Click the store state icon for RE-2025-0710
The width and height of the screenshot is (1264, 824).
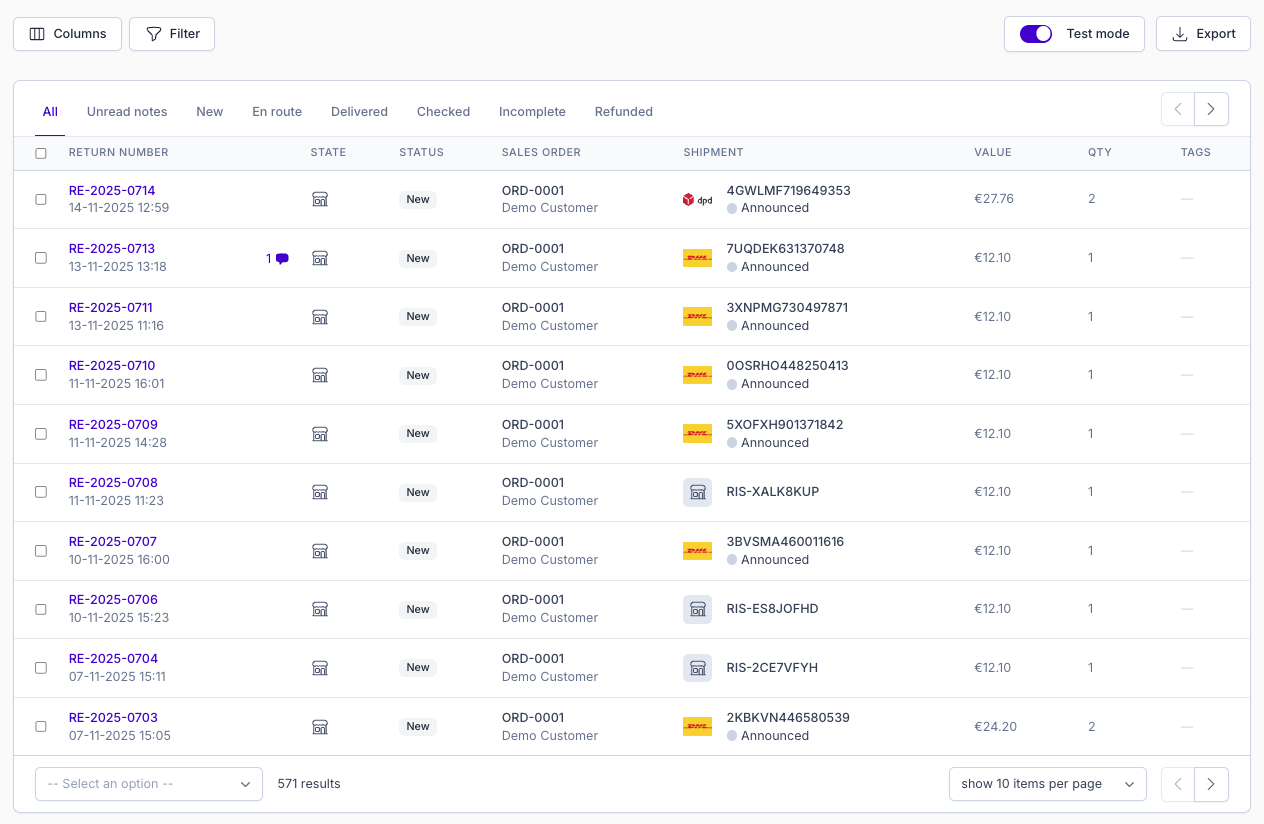pyautogui.click(x=320, y=375)
